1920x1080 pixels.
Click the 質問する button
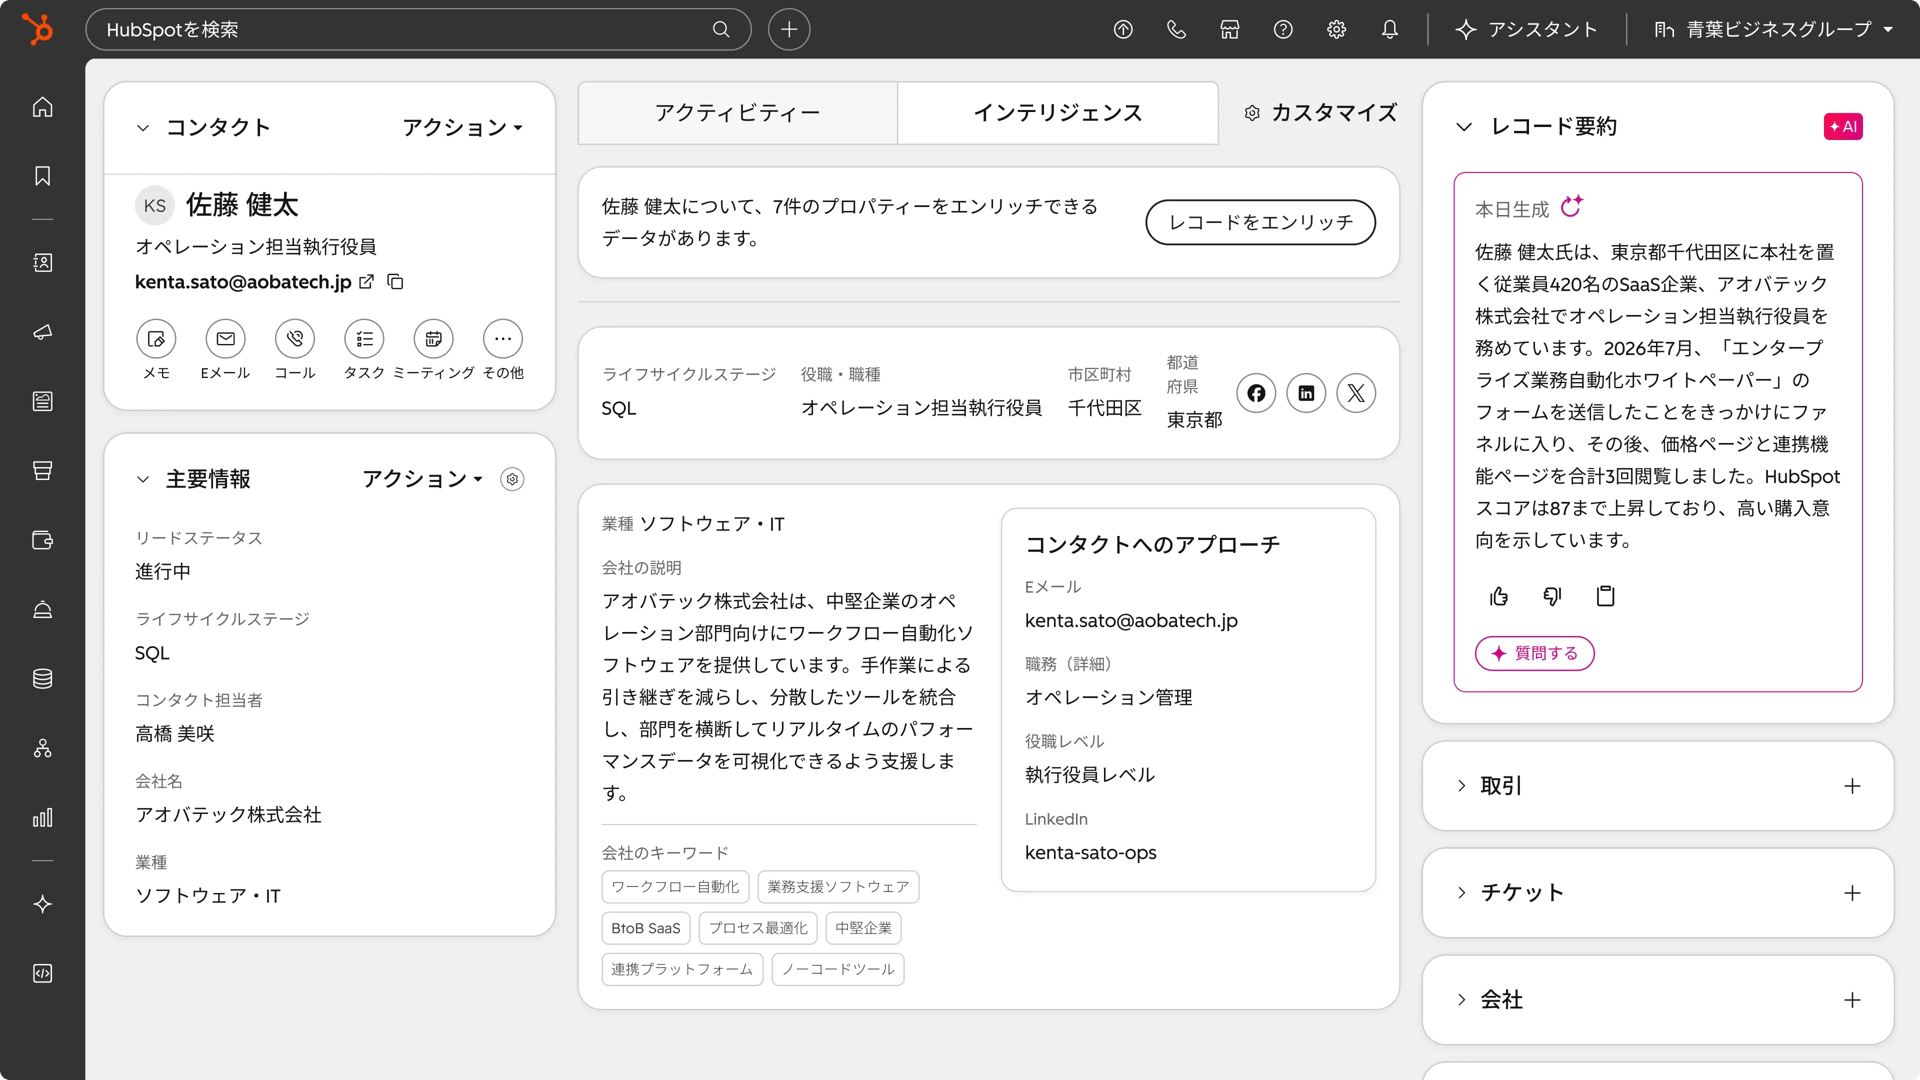click(1534, 653)
